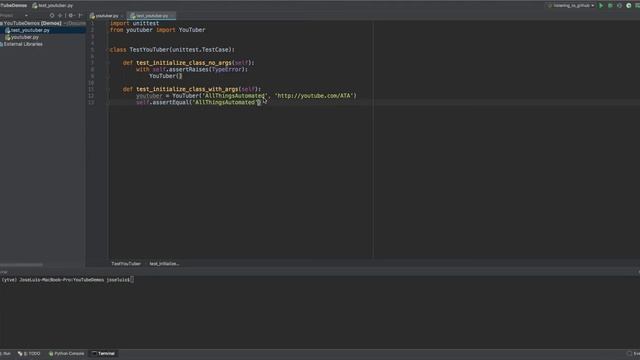Expand External Libraries in project tree

point(22,44)
